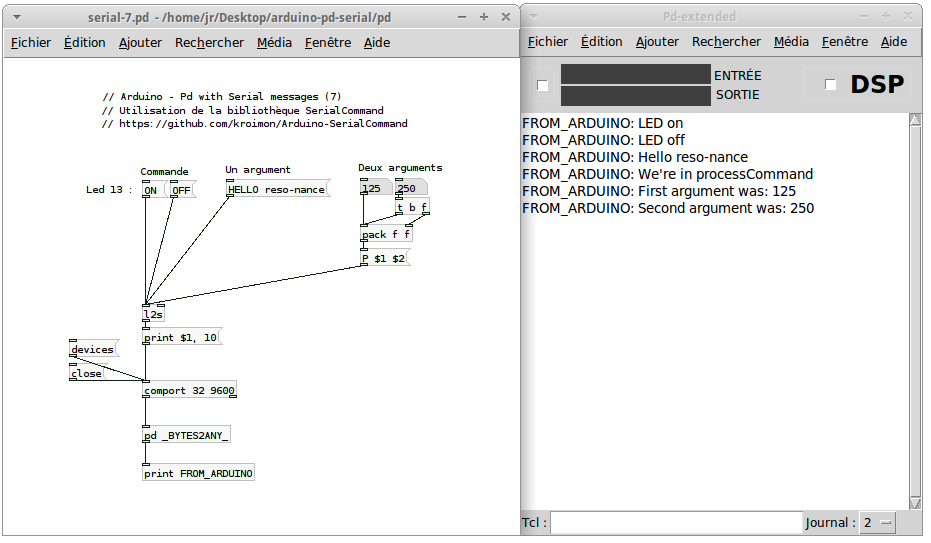Click the devices message box
The image size is (931, 543).
coord(93,349)
